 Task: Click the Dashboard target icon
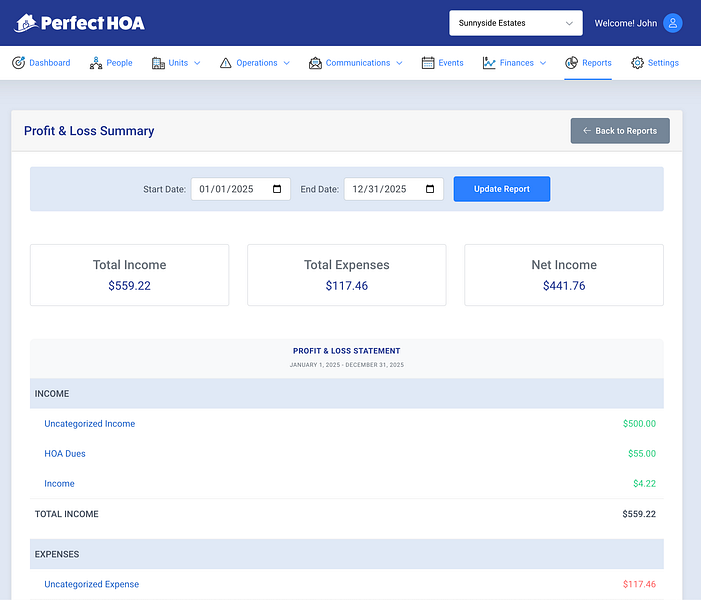pos(18,63)
